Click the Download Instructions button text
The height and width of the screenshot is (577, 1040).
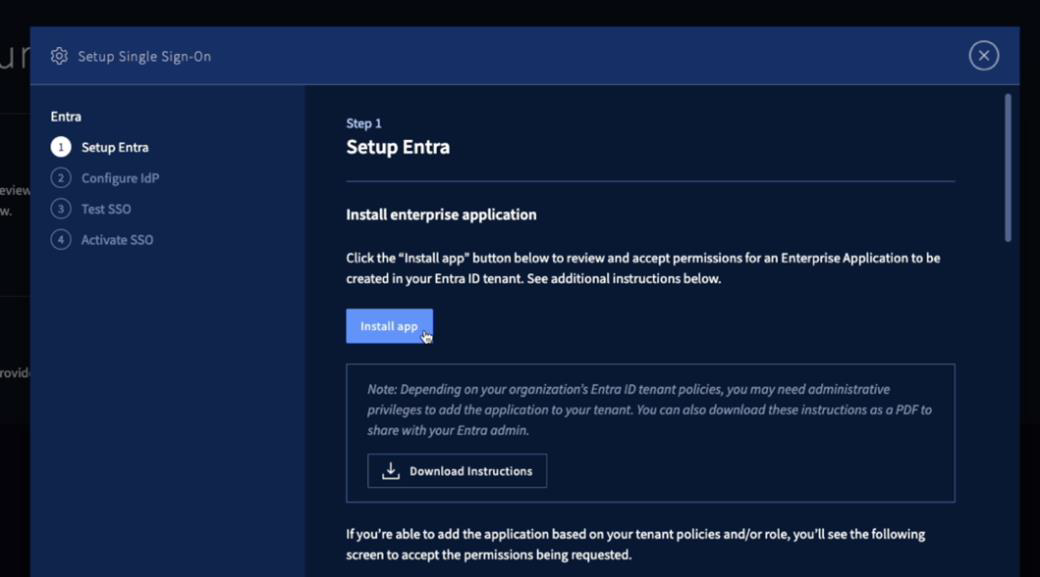coord(471,471)
